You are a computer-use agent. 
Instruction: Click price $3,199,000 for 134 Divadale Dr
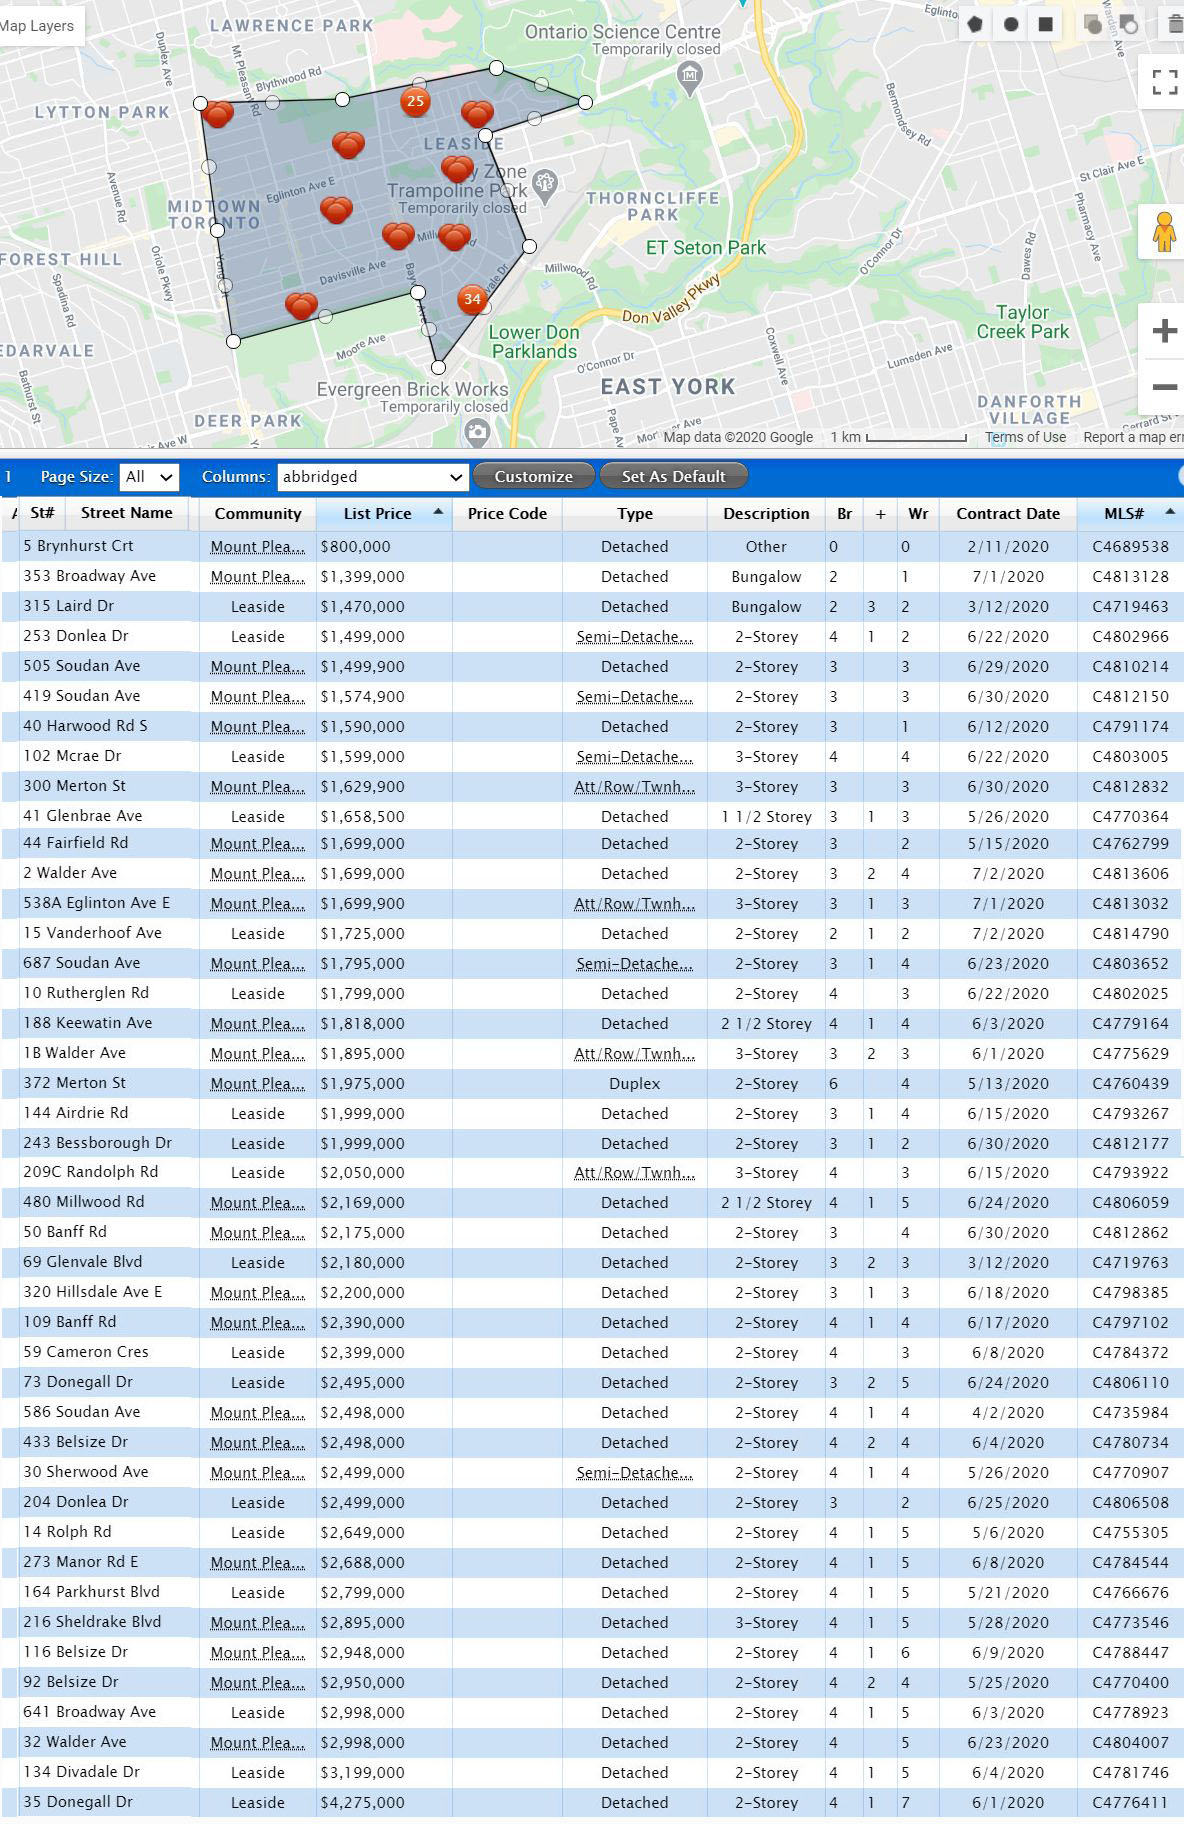362,1773
